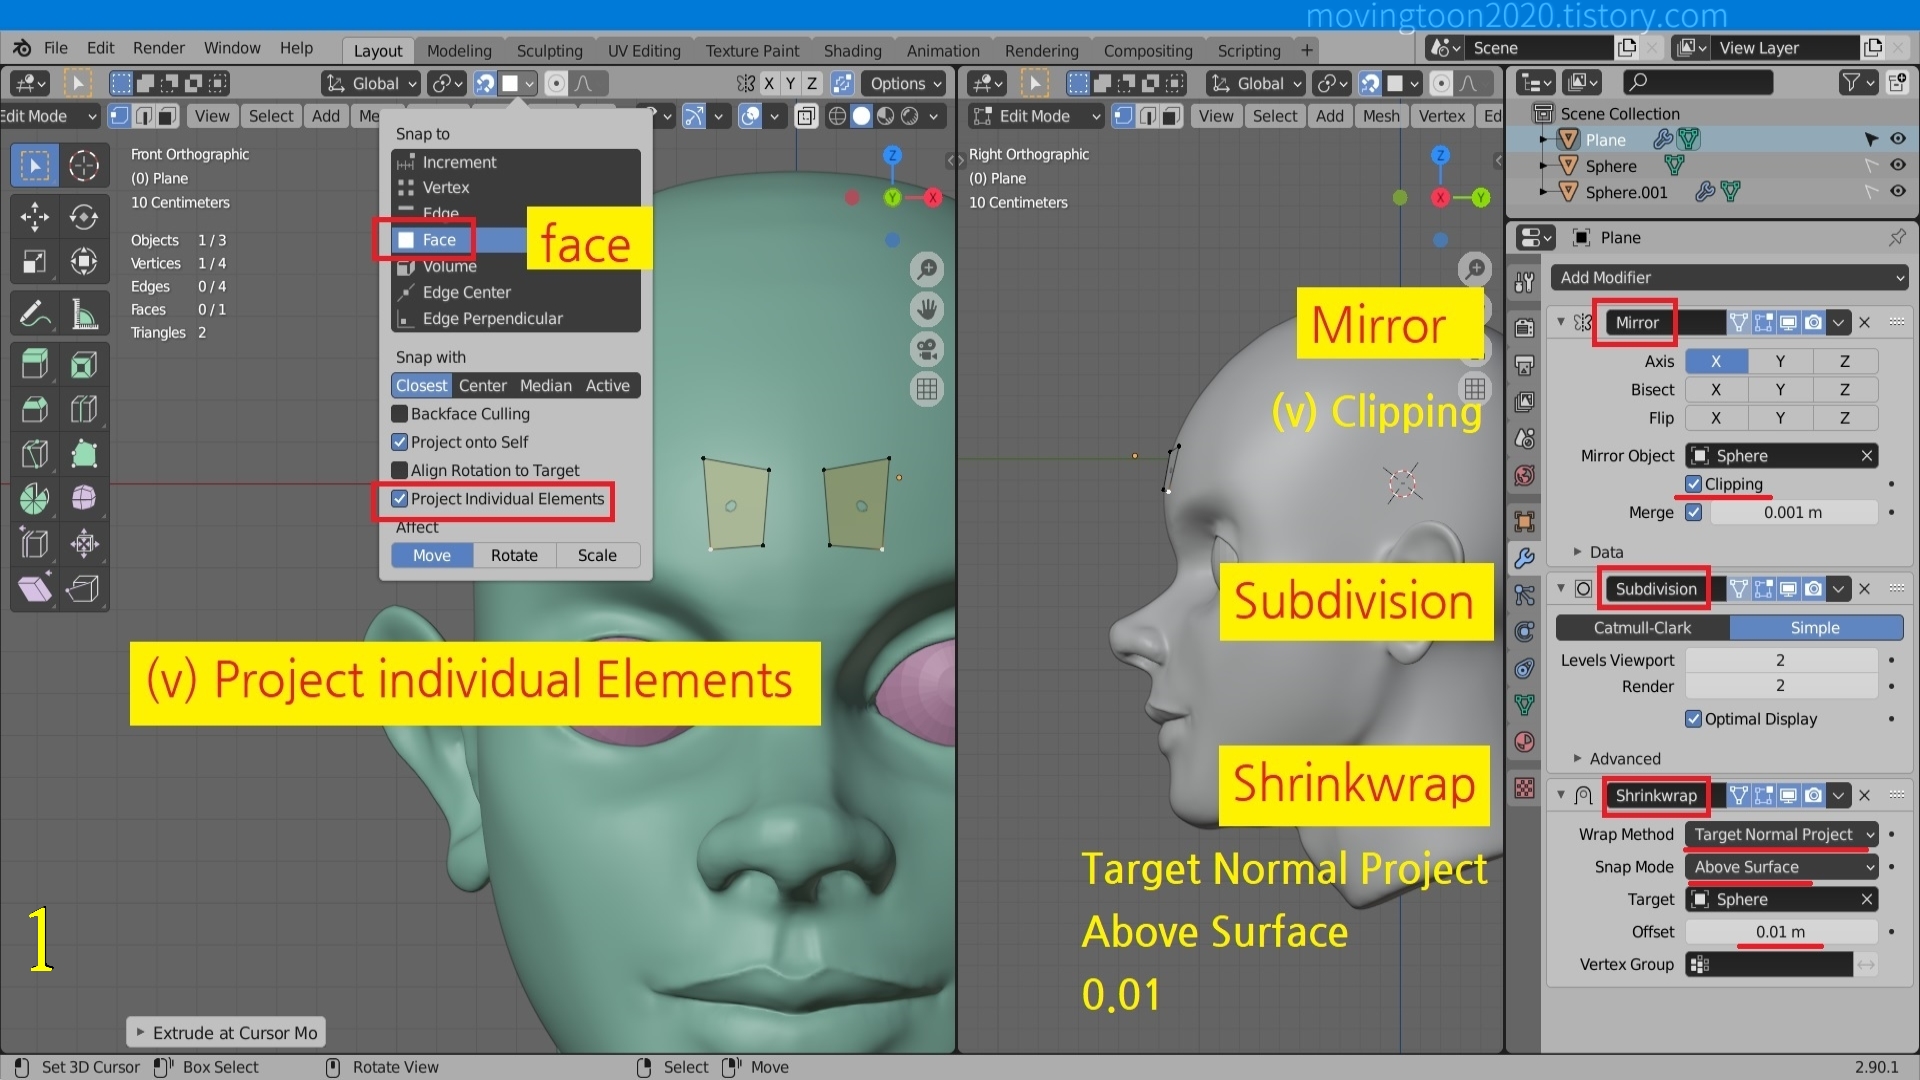Select the Loop Cut tool

[x=83, y=409]
